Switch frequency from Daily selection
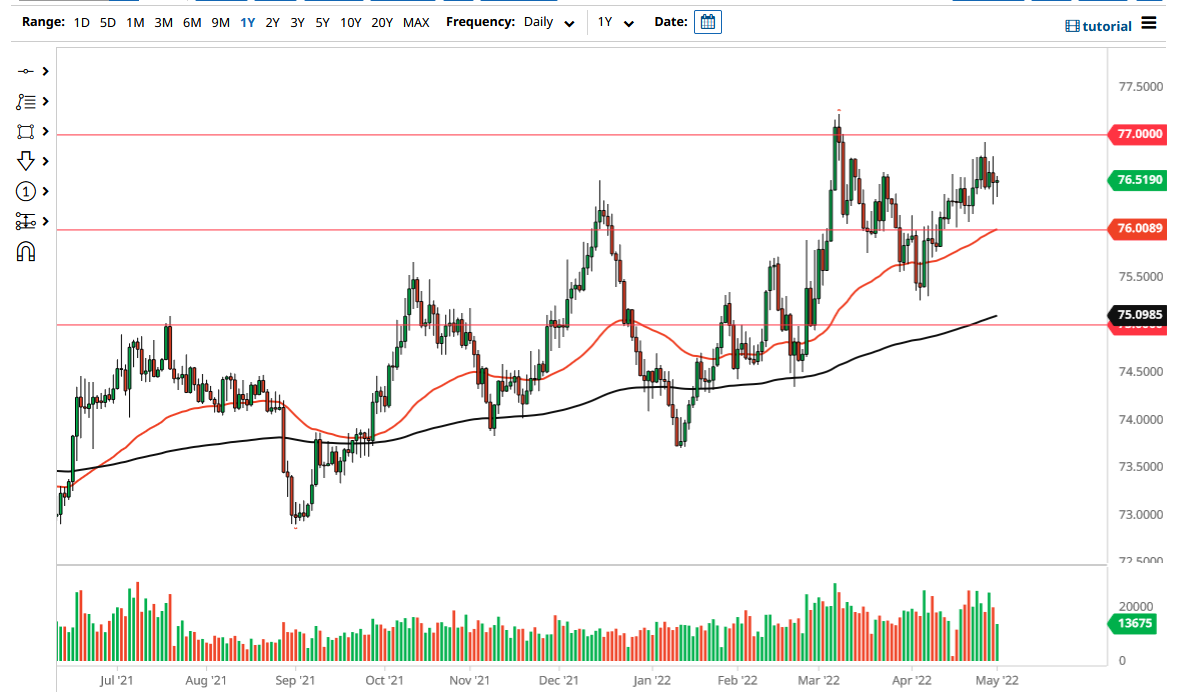The width and height of the screenshot is (1177, 698). (x=548, y=21)
